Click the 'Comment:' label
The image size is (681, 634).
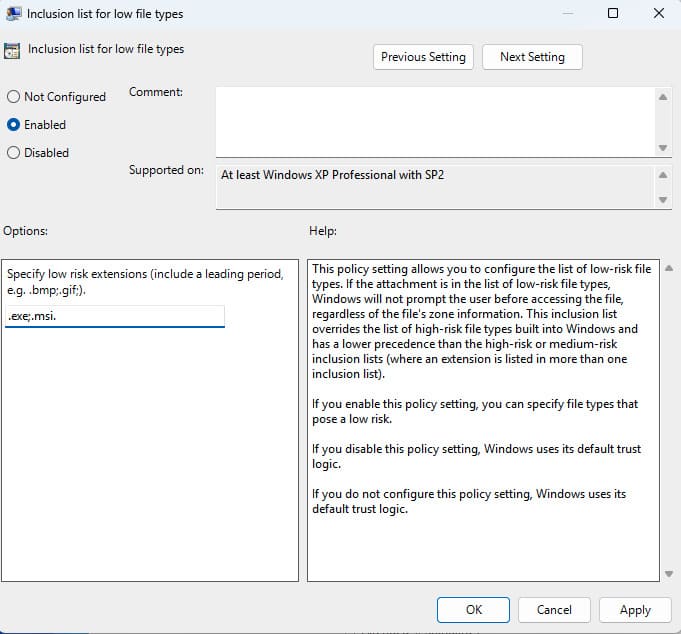click(x=156, y=92)
